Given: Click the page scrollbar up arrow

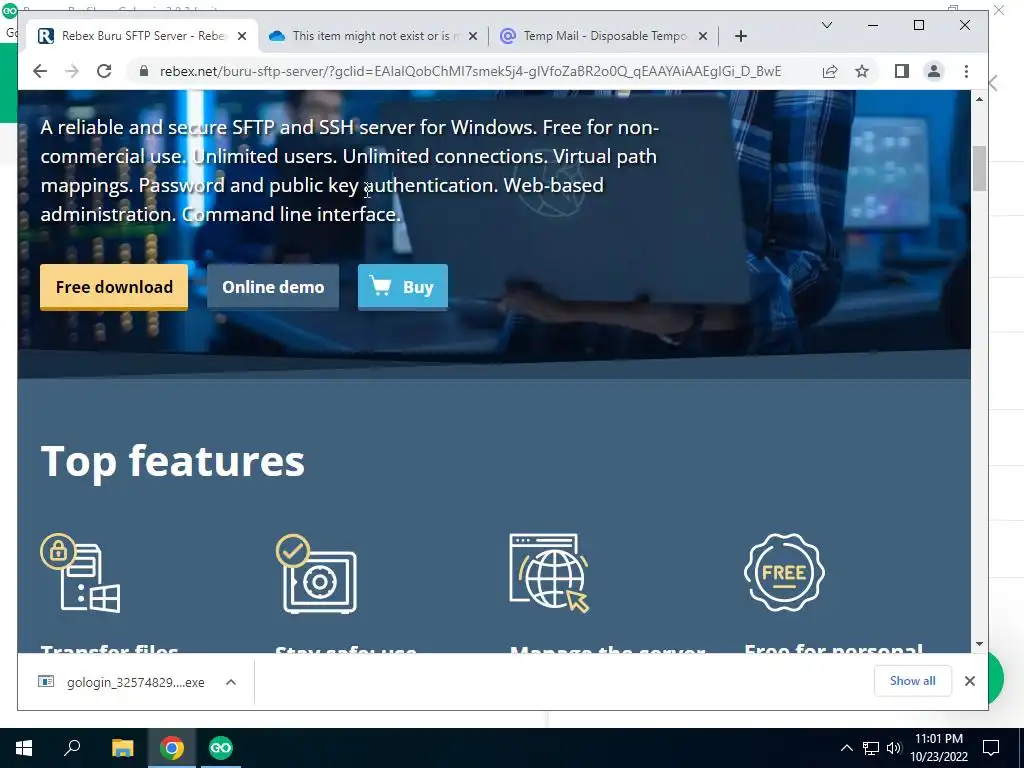Looking at the screenshot, I should pos(979,99).
